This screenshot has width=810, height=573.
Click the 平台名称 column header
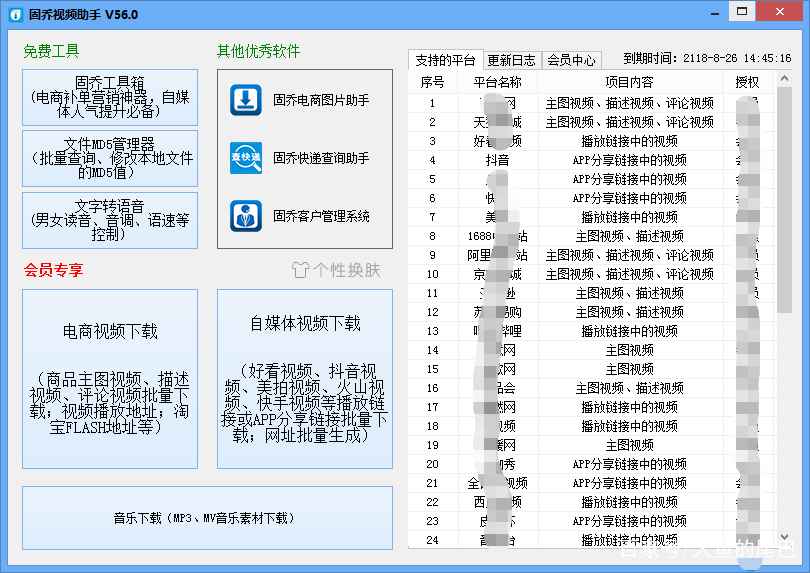coord(496,82)
